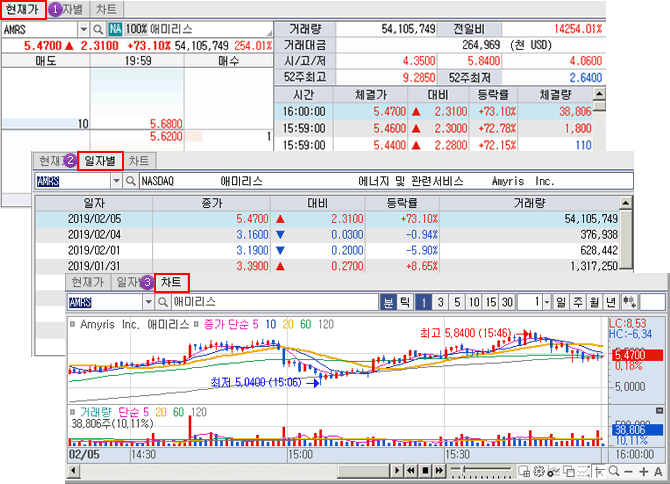Select the 5-minute interval button
Image resolution: width=670 pixels, height=484 pixels.
click(457, 302)
